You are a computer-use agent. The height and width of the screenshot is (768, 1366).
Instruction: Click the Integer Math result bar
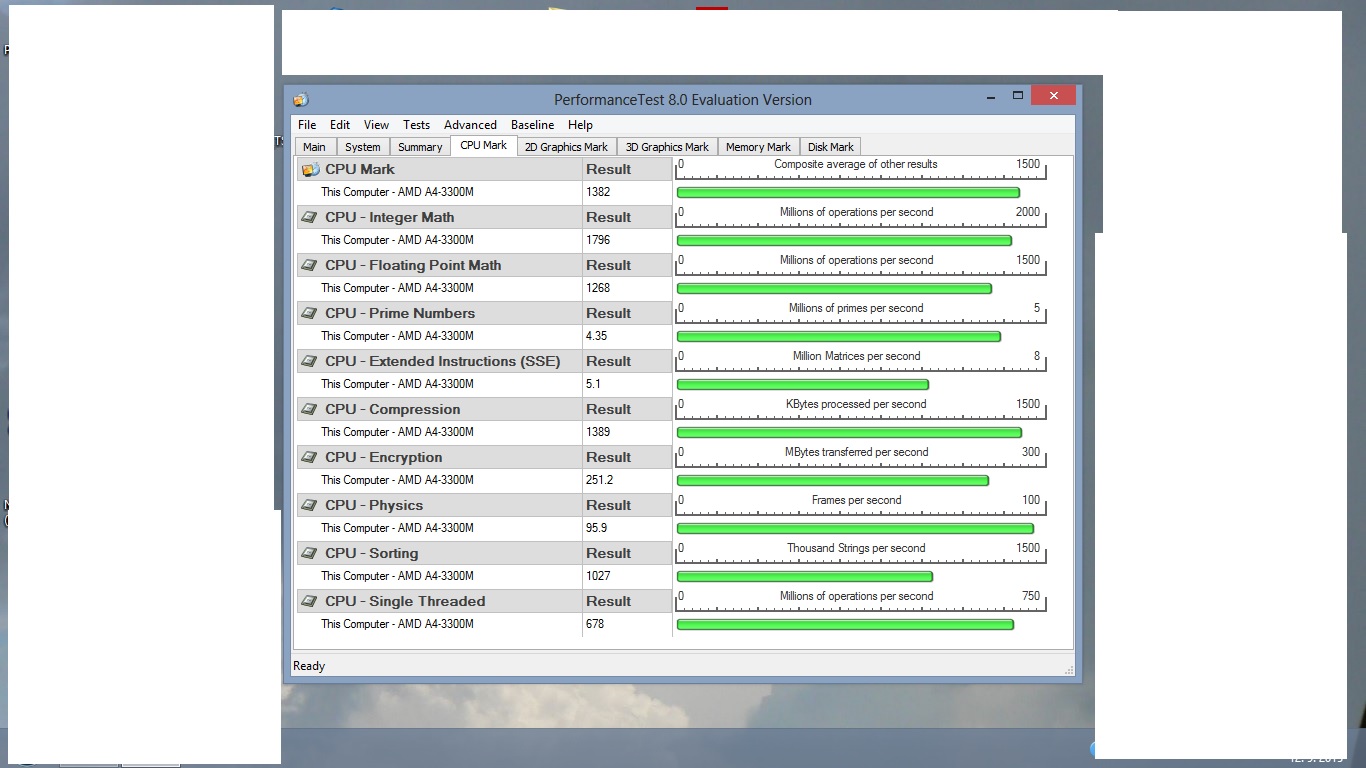(844, 240)
